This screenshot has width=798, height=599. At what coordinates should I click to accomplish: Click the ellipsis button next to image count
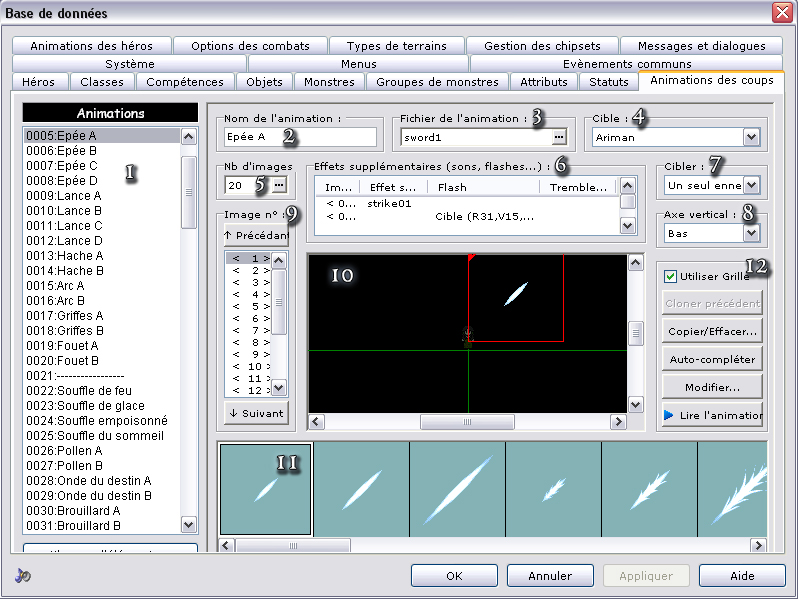[x=279, y=185]
